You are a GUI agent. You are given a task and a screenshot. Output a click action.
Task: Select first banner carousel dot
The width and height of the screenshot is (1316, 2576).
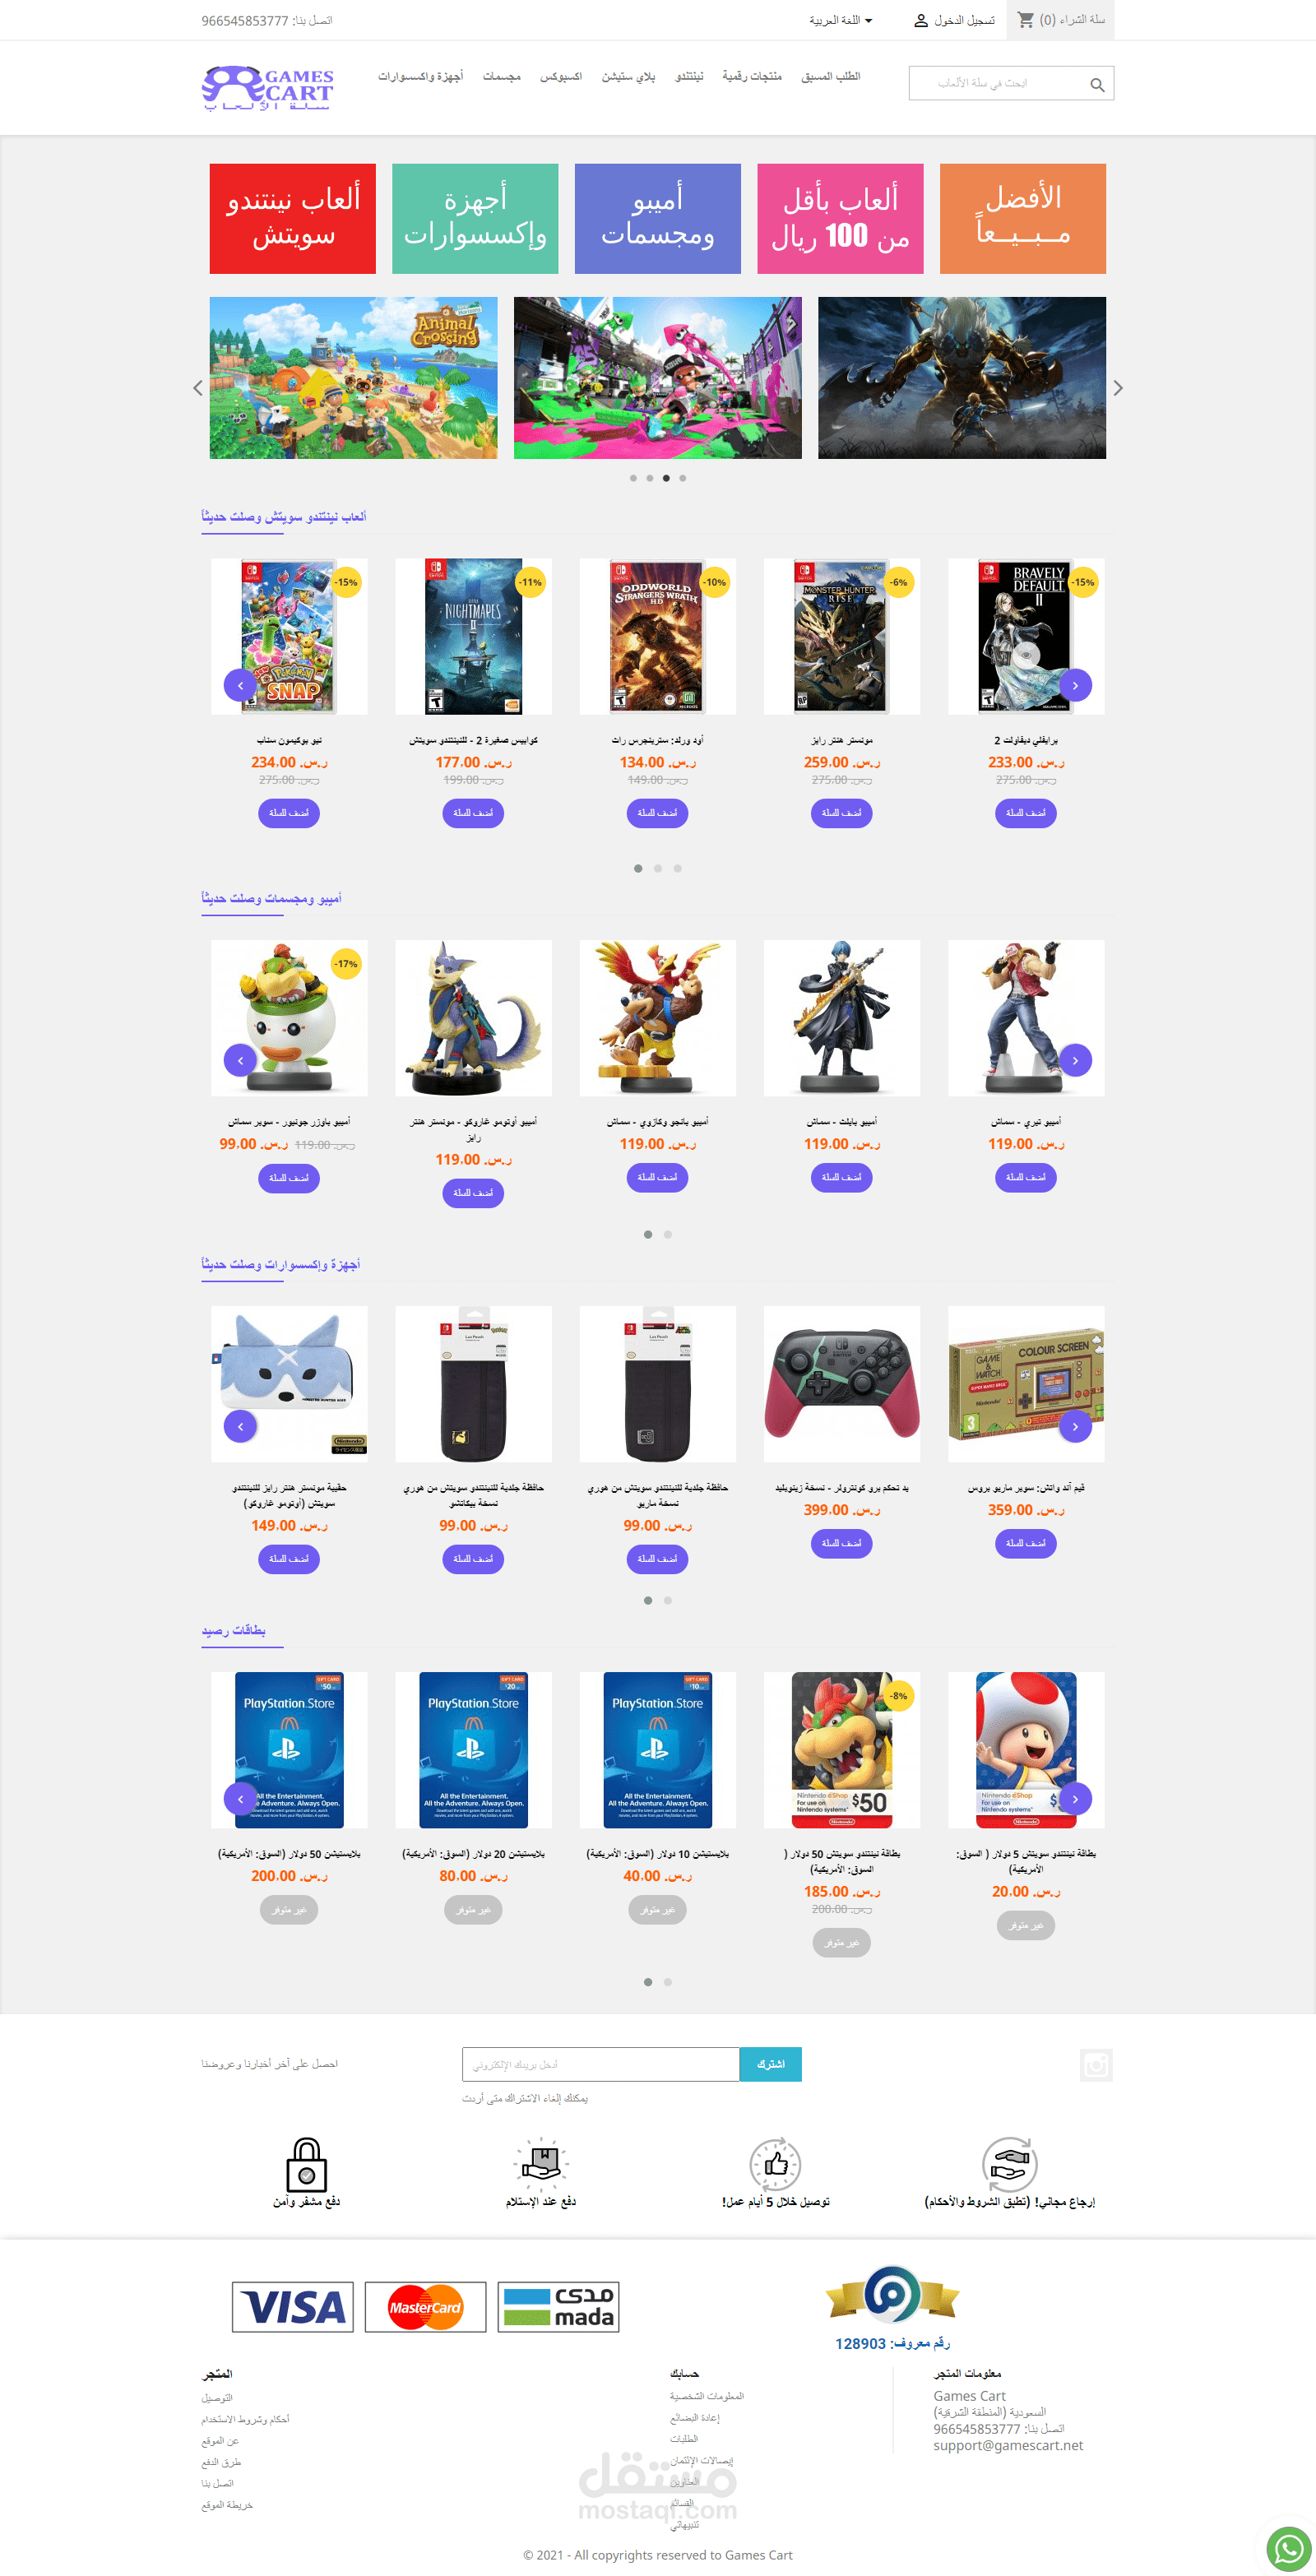coord(633,478)
